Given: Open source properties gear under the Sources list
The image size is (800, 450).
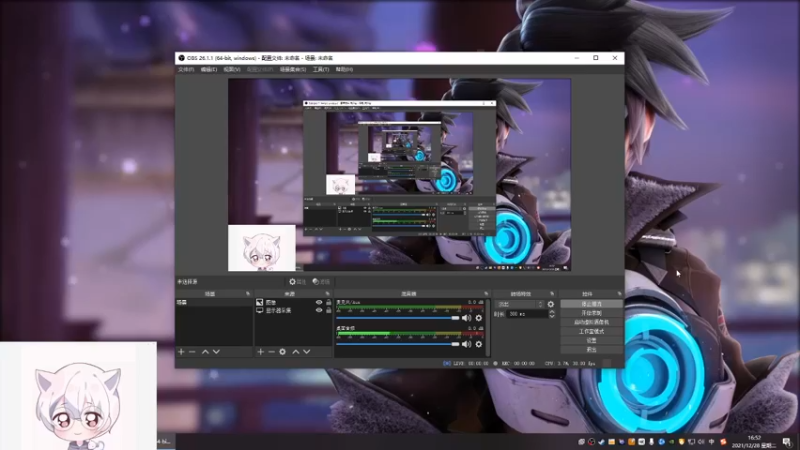Looking at the screenshot, I should point(283,352).
